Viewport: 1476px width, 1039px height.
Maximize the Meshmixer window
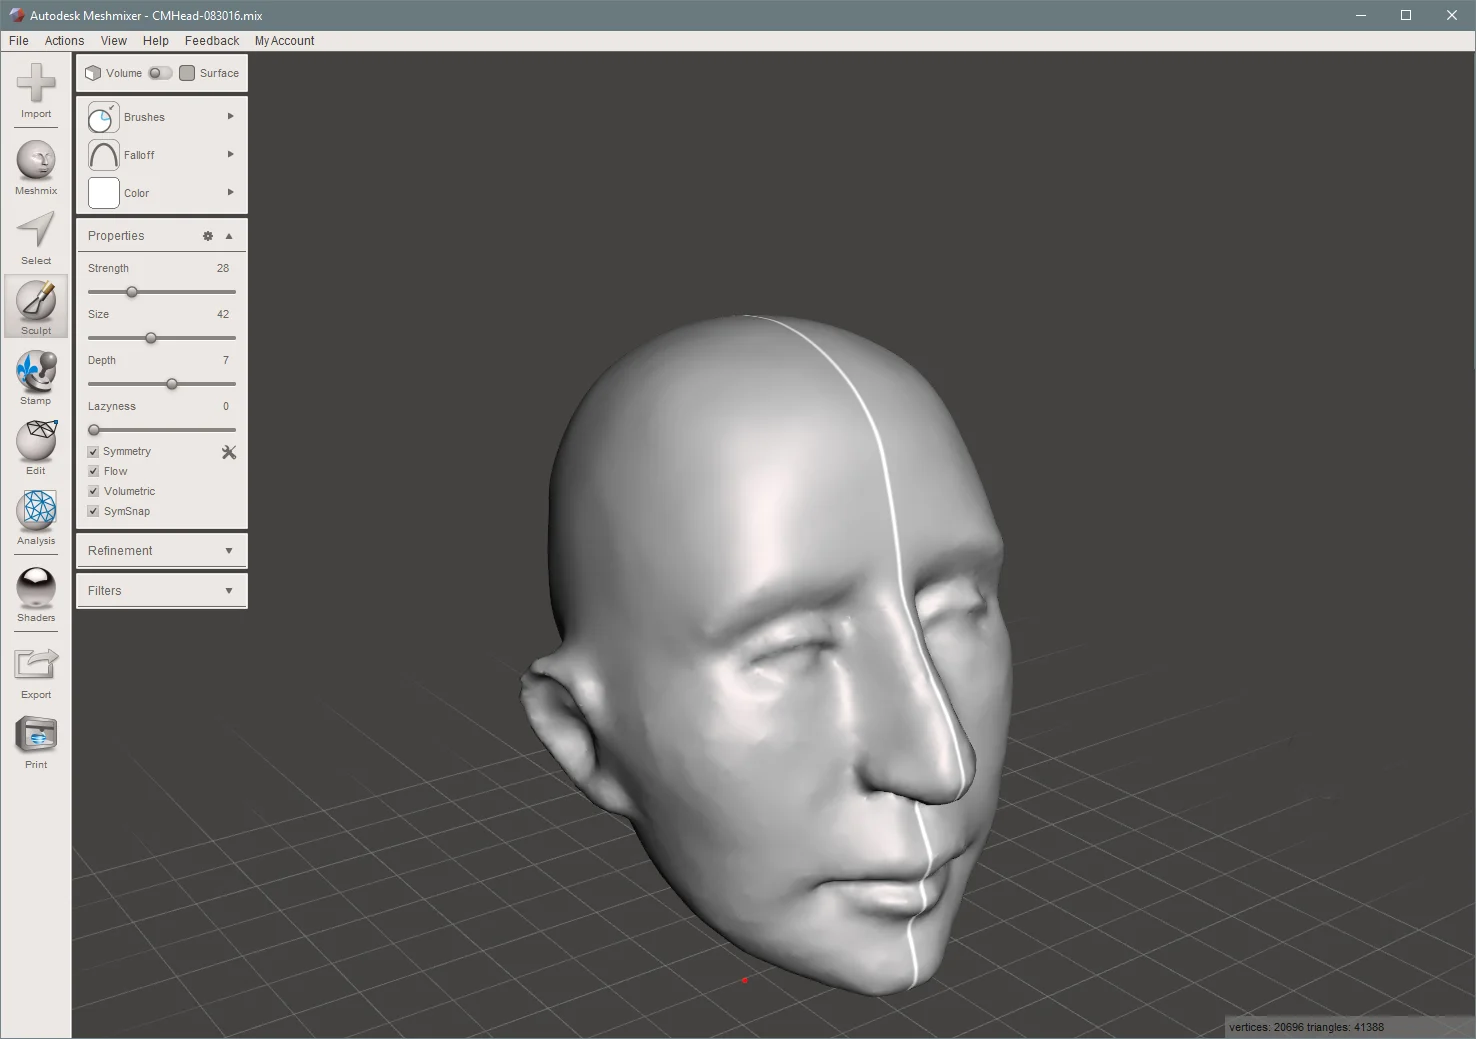(x=1406, y=15)
